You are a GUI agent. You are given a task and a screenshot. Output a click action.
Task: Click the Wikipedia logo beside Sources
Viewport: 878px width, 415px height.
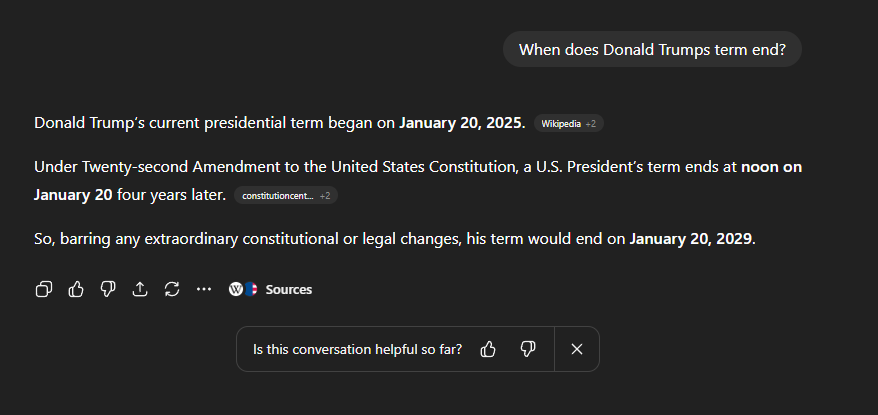click(236, 289)
